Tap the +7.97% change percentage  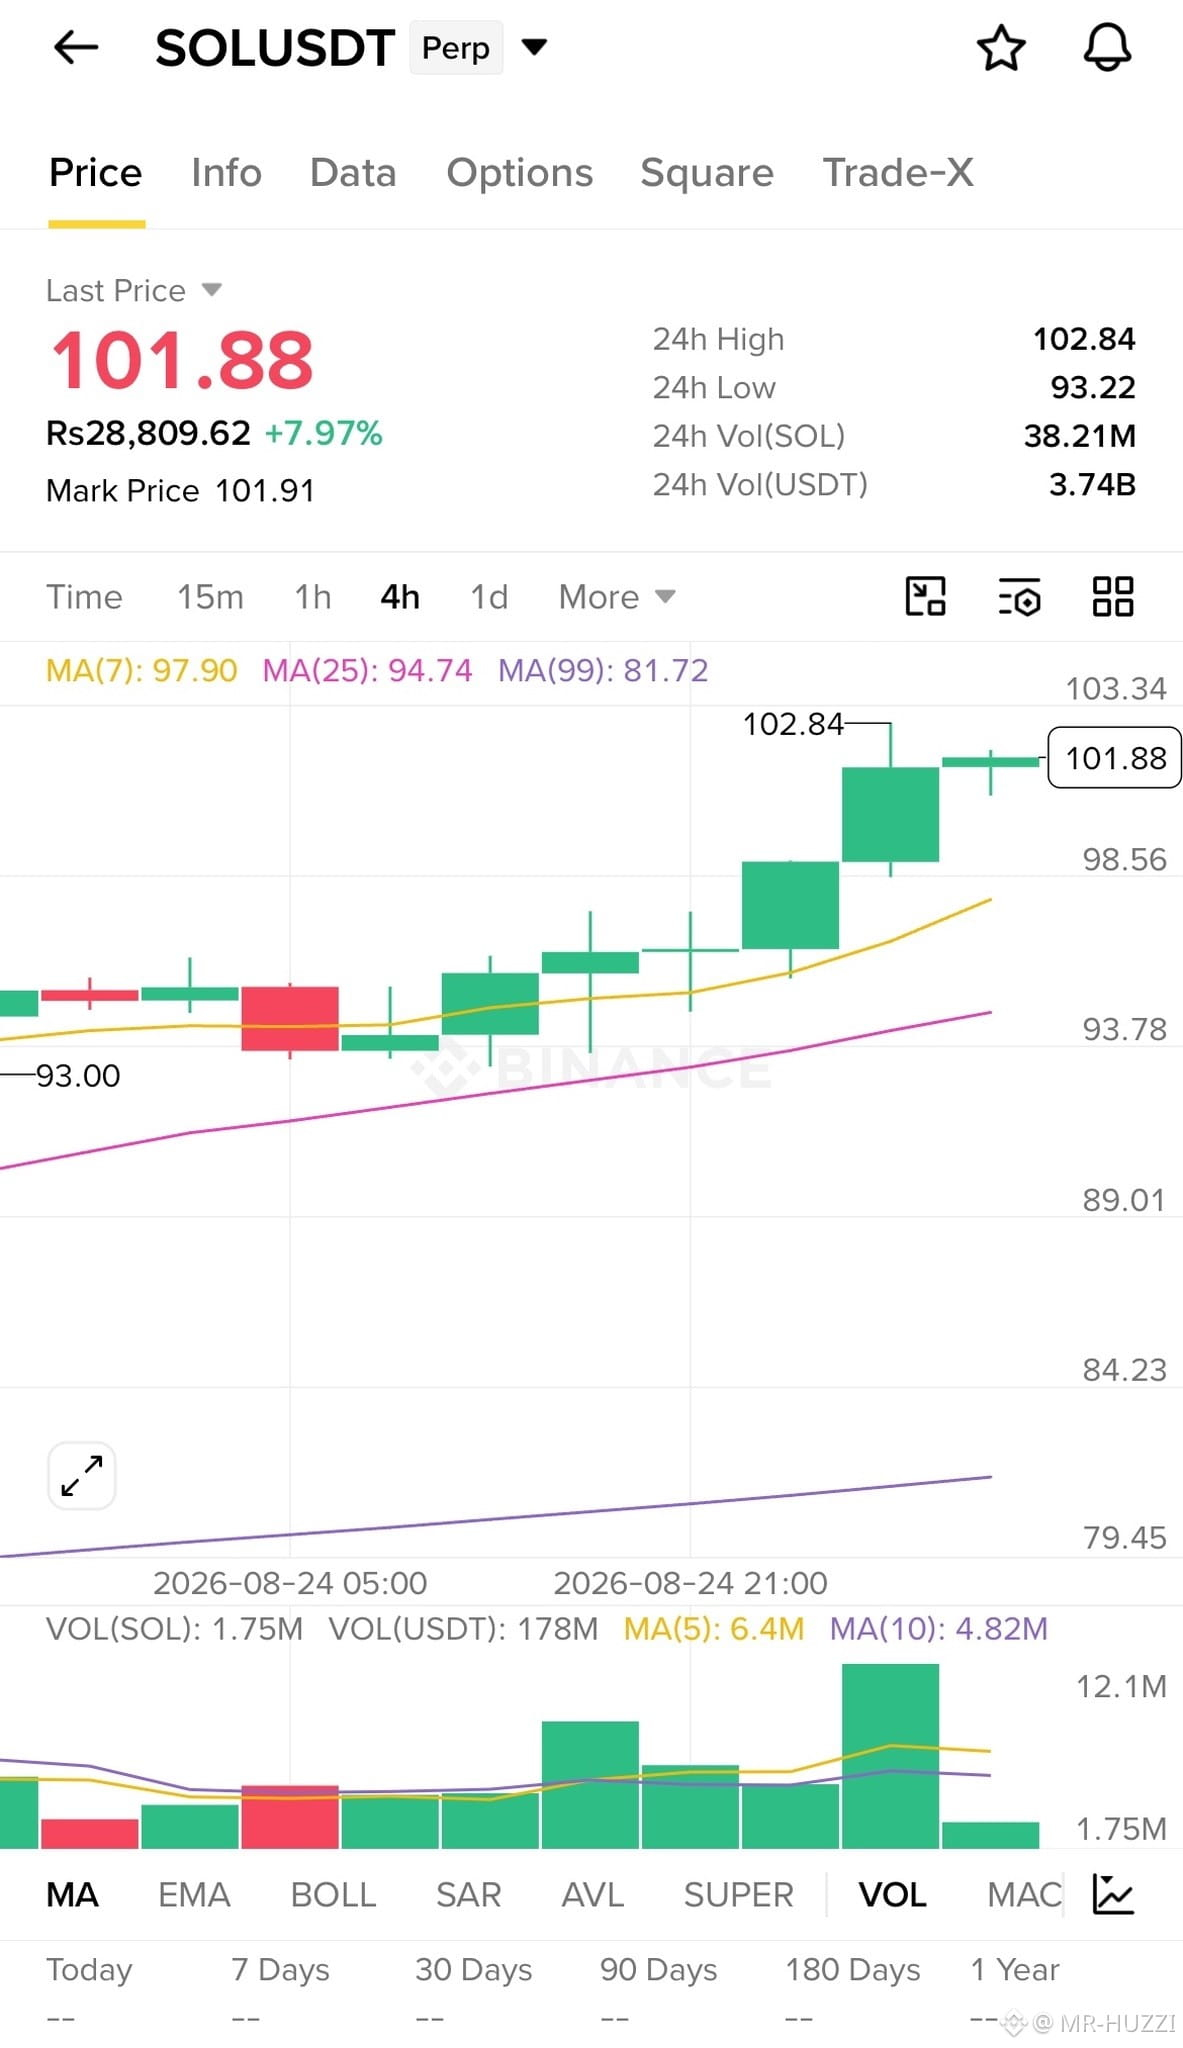tap(323, 433)
